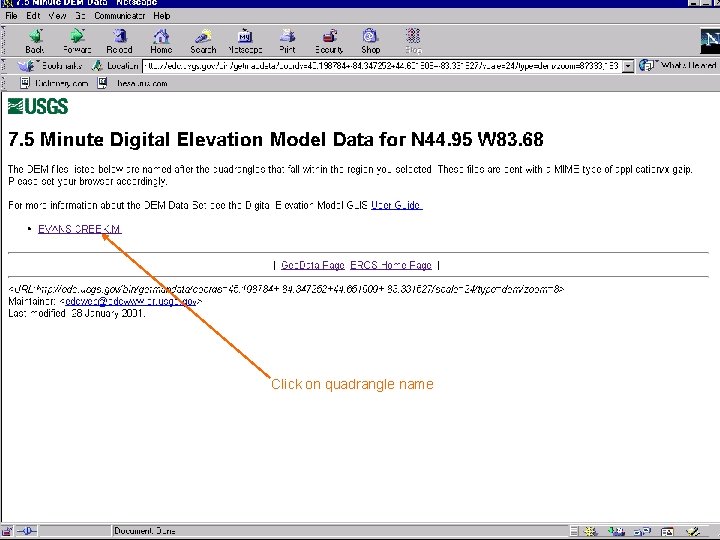Image resolution: width=720 pixels, height=540 pixels.
Task: Print the page with Print button
Action: [287, 41]
